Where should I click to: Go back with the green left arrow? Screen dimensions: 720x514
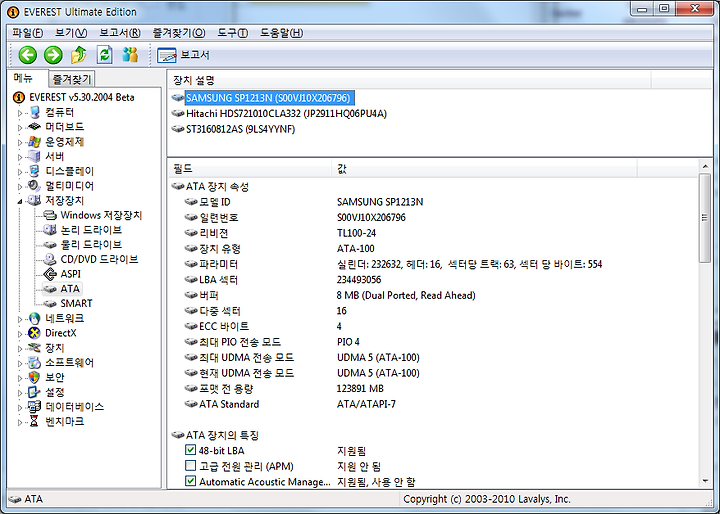[x=28, y=55]
